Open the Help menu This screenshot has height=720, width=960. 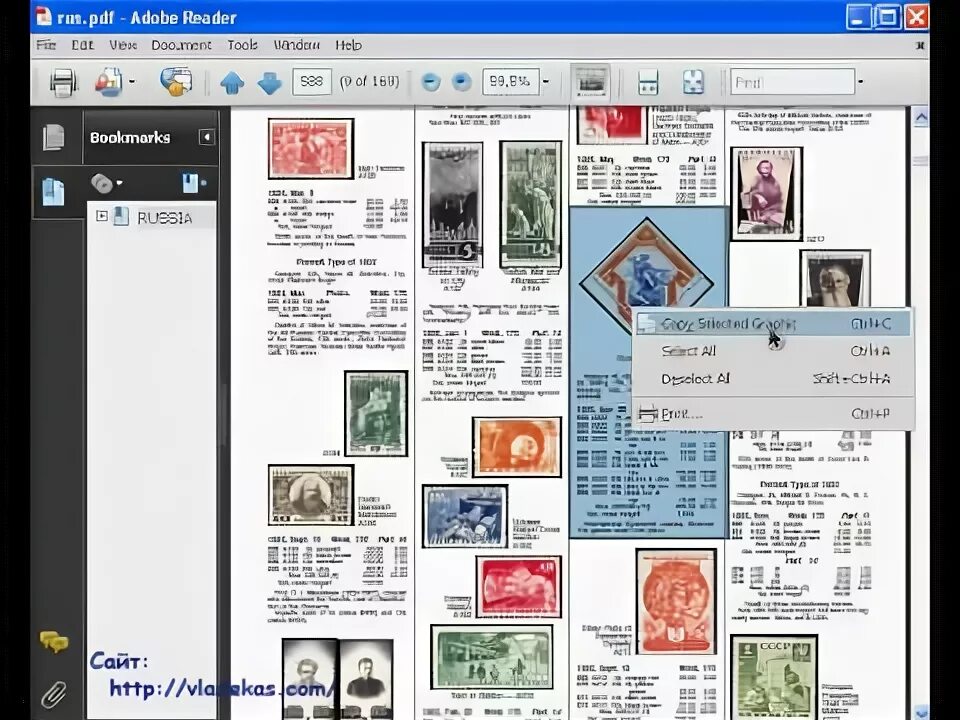(x=348, y=45)
